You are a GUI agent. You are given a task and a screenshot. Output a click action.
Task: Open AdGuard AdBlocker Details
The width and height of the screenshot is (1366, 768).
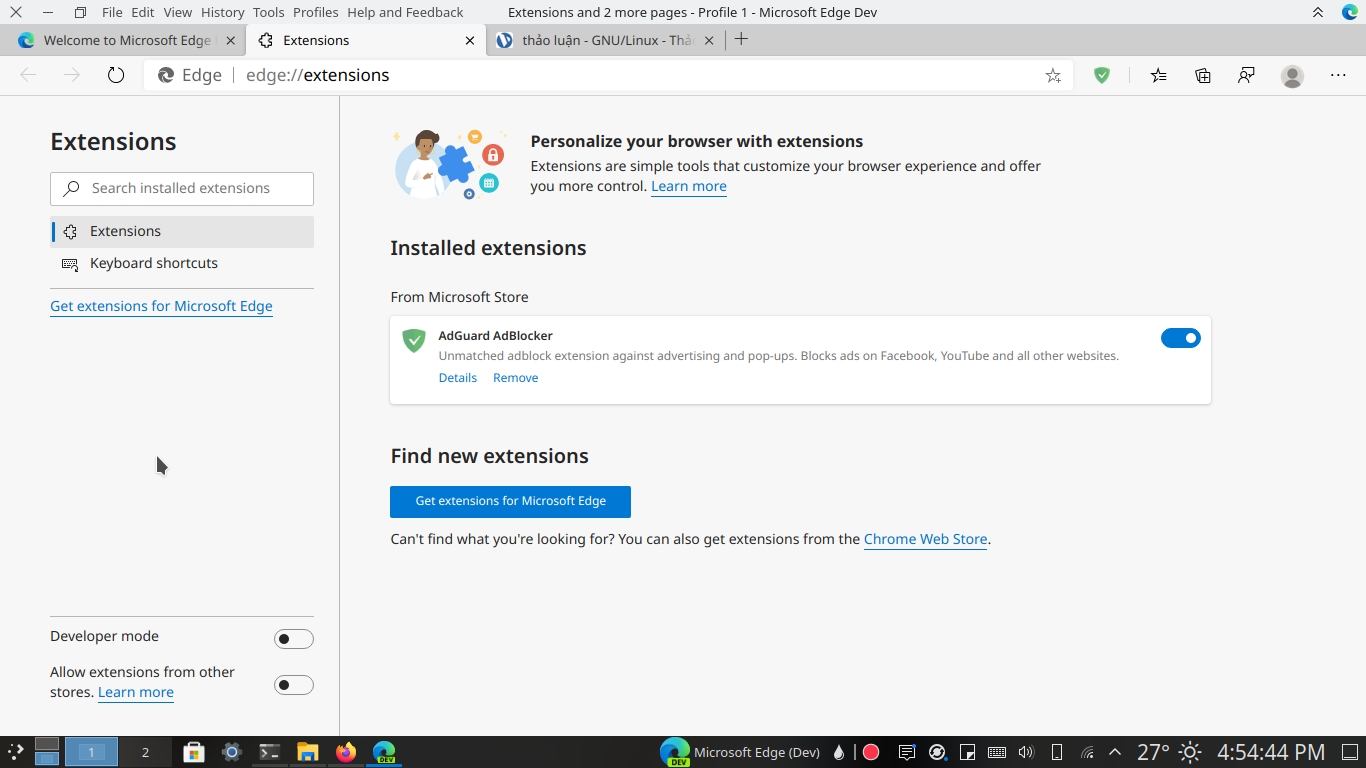(x=458, y=378)
